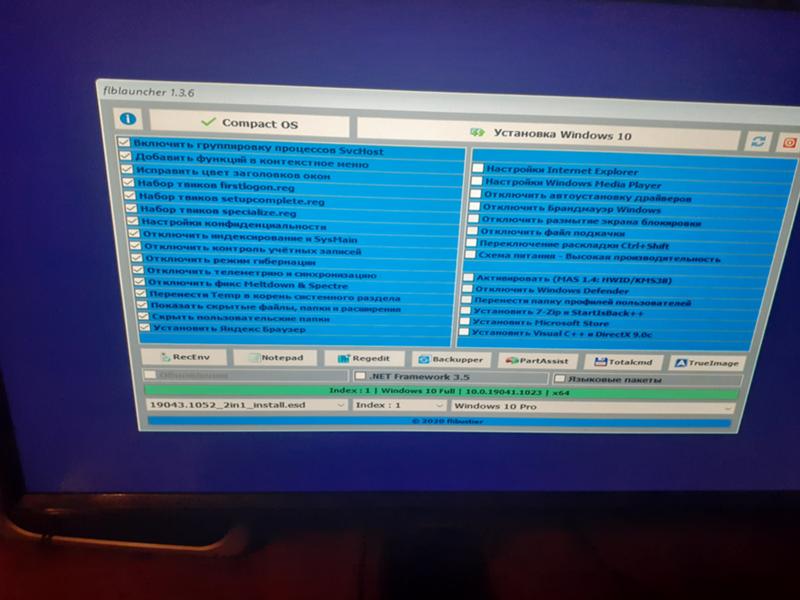
Task: Check Установить Microsoft Store
Action: (464, 321)
